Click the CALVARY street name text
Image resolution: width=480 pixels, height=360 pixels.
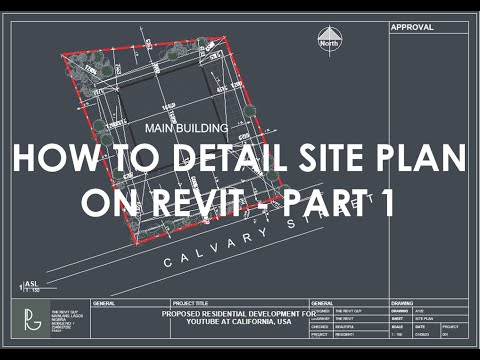tap(216, 247)
